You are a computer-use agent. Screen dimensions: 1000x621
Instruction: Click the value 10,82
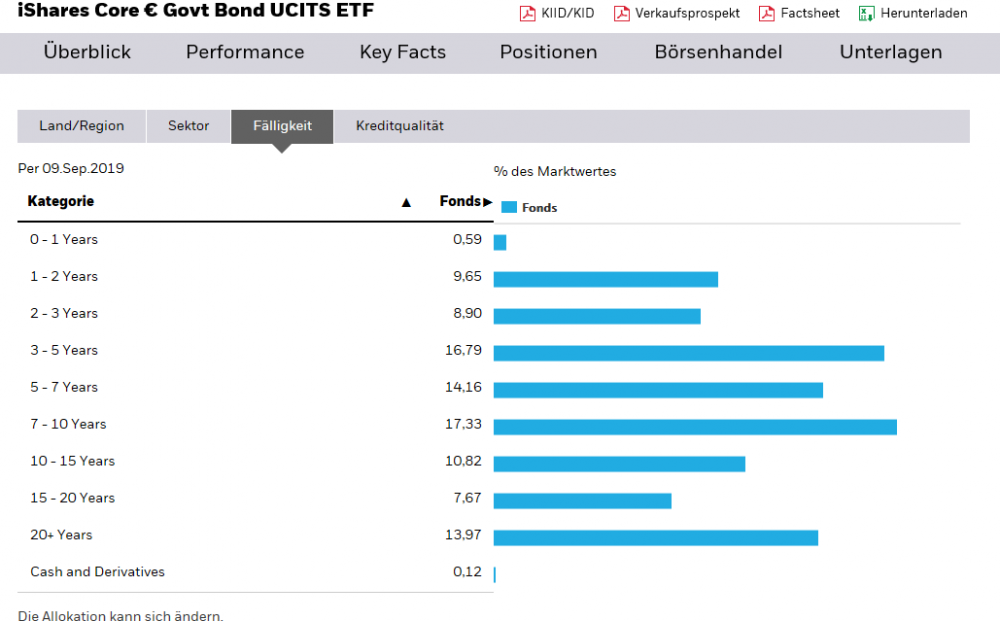point(464,462)
